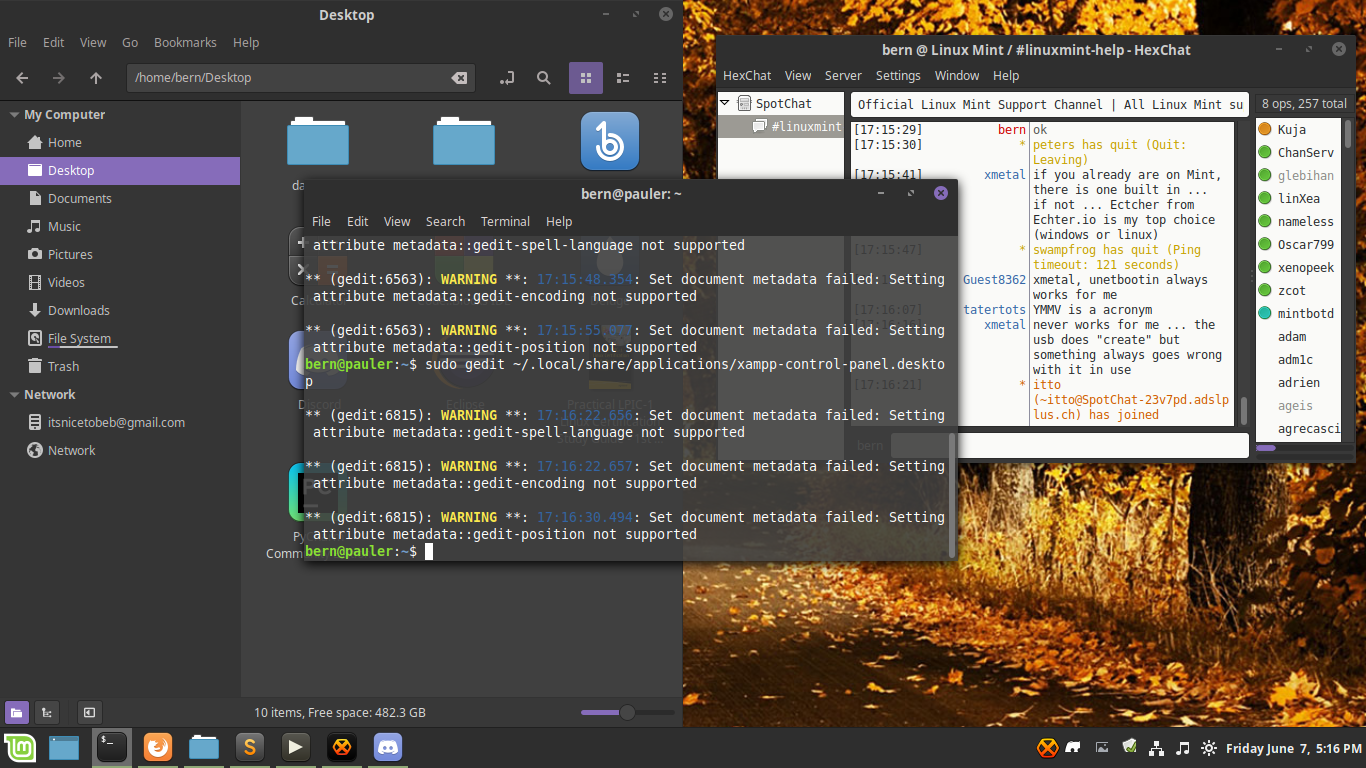Switch Nemo to icon view
This screenshot has height=768, width=1366.
pos(586,78)
